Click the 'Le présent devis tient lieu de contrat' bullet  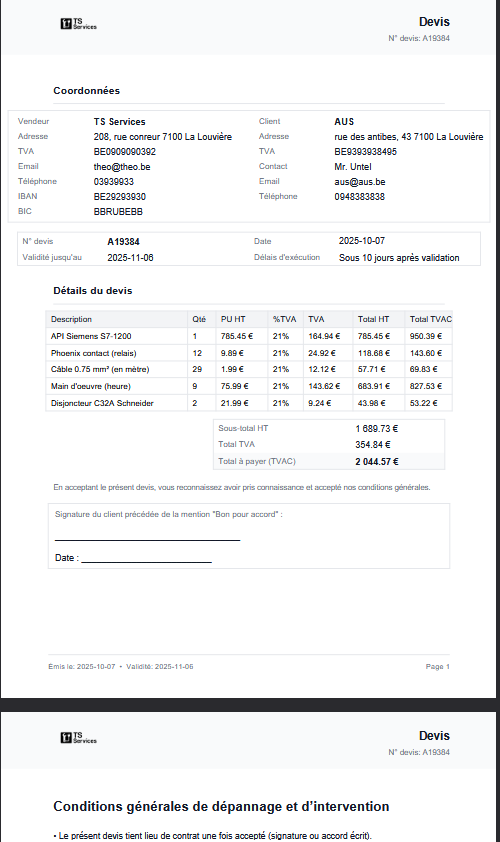213,836
